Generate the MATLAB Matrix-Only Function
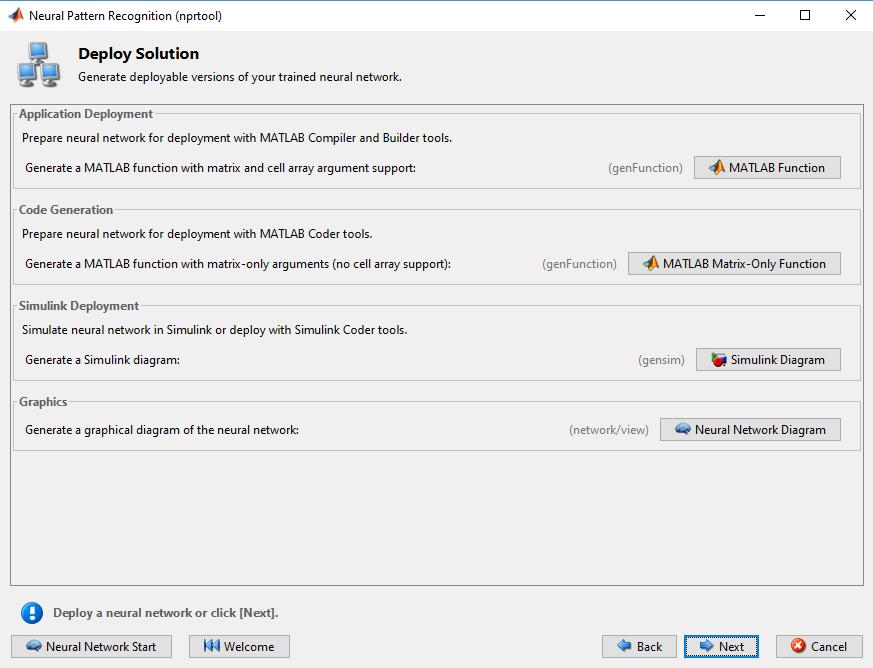This screenshot has width=873, height=668. [x=734, y=264]
